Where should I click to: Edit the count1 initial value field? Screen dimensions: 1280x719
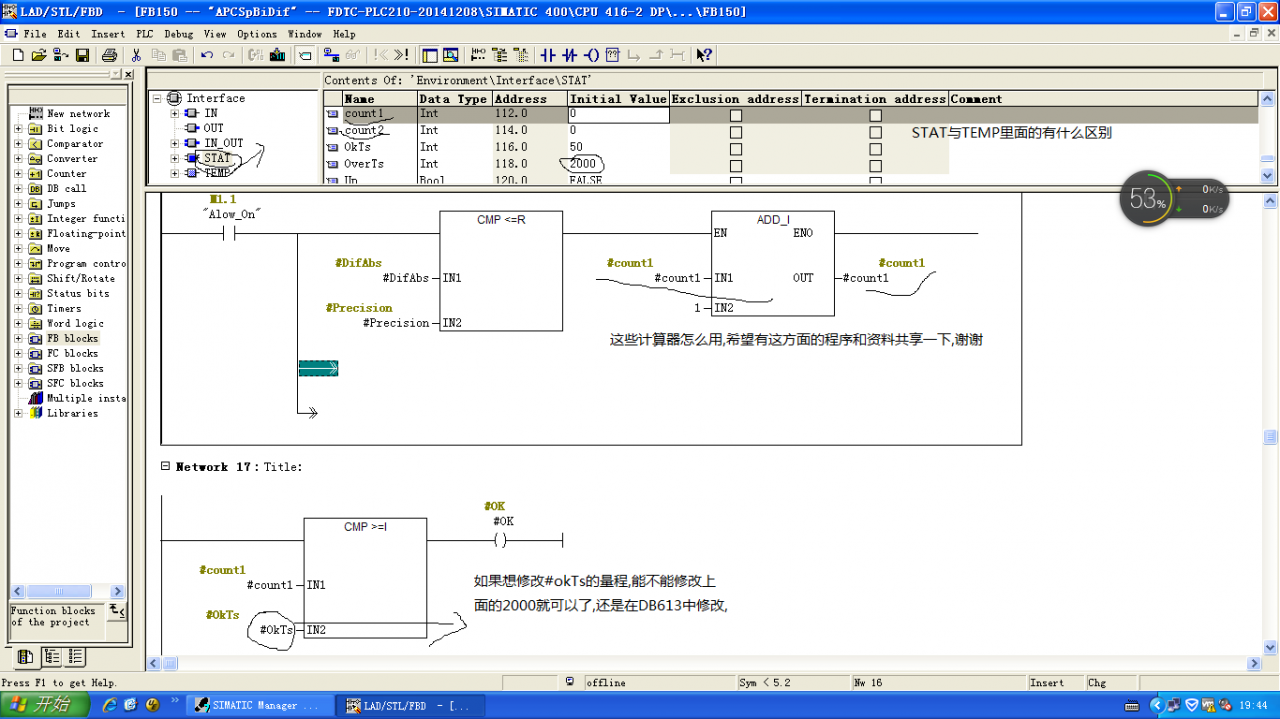click(617, 115)
